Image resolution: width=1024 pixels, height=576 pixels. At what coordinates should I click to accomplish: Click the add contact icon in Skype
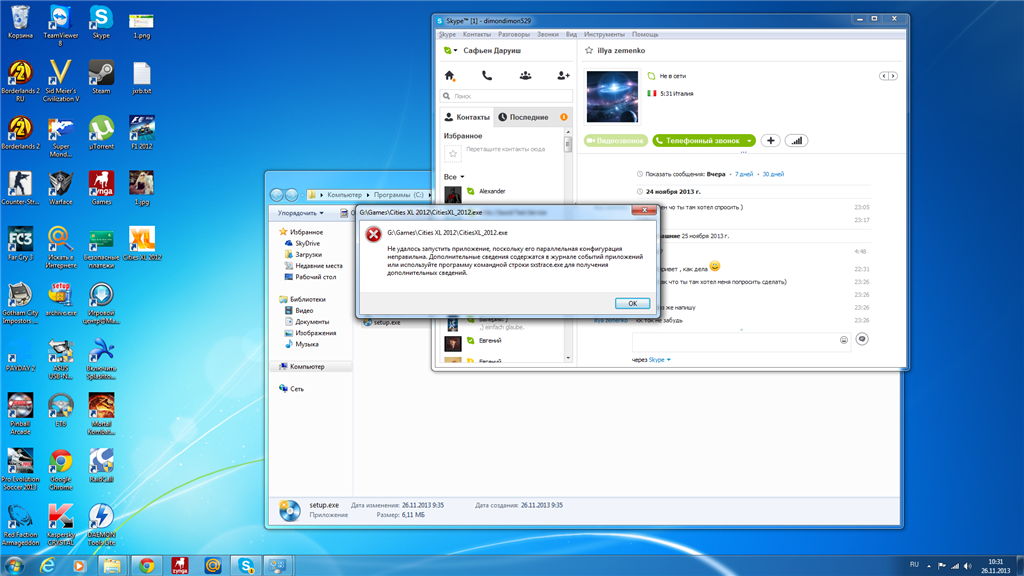[563, 75]
